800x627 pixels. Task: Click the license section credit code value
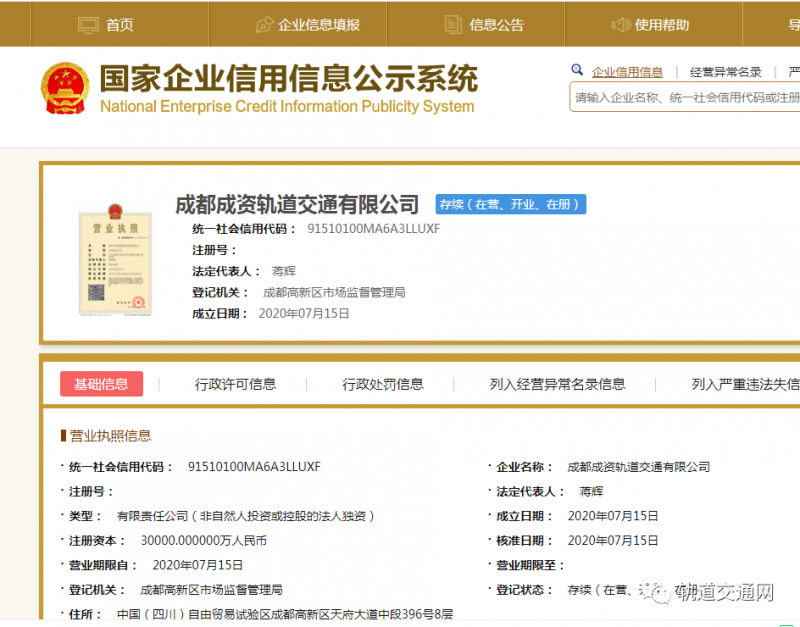[x=254, y=467]
